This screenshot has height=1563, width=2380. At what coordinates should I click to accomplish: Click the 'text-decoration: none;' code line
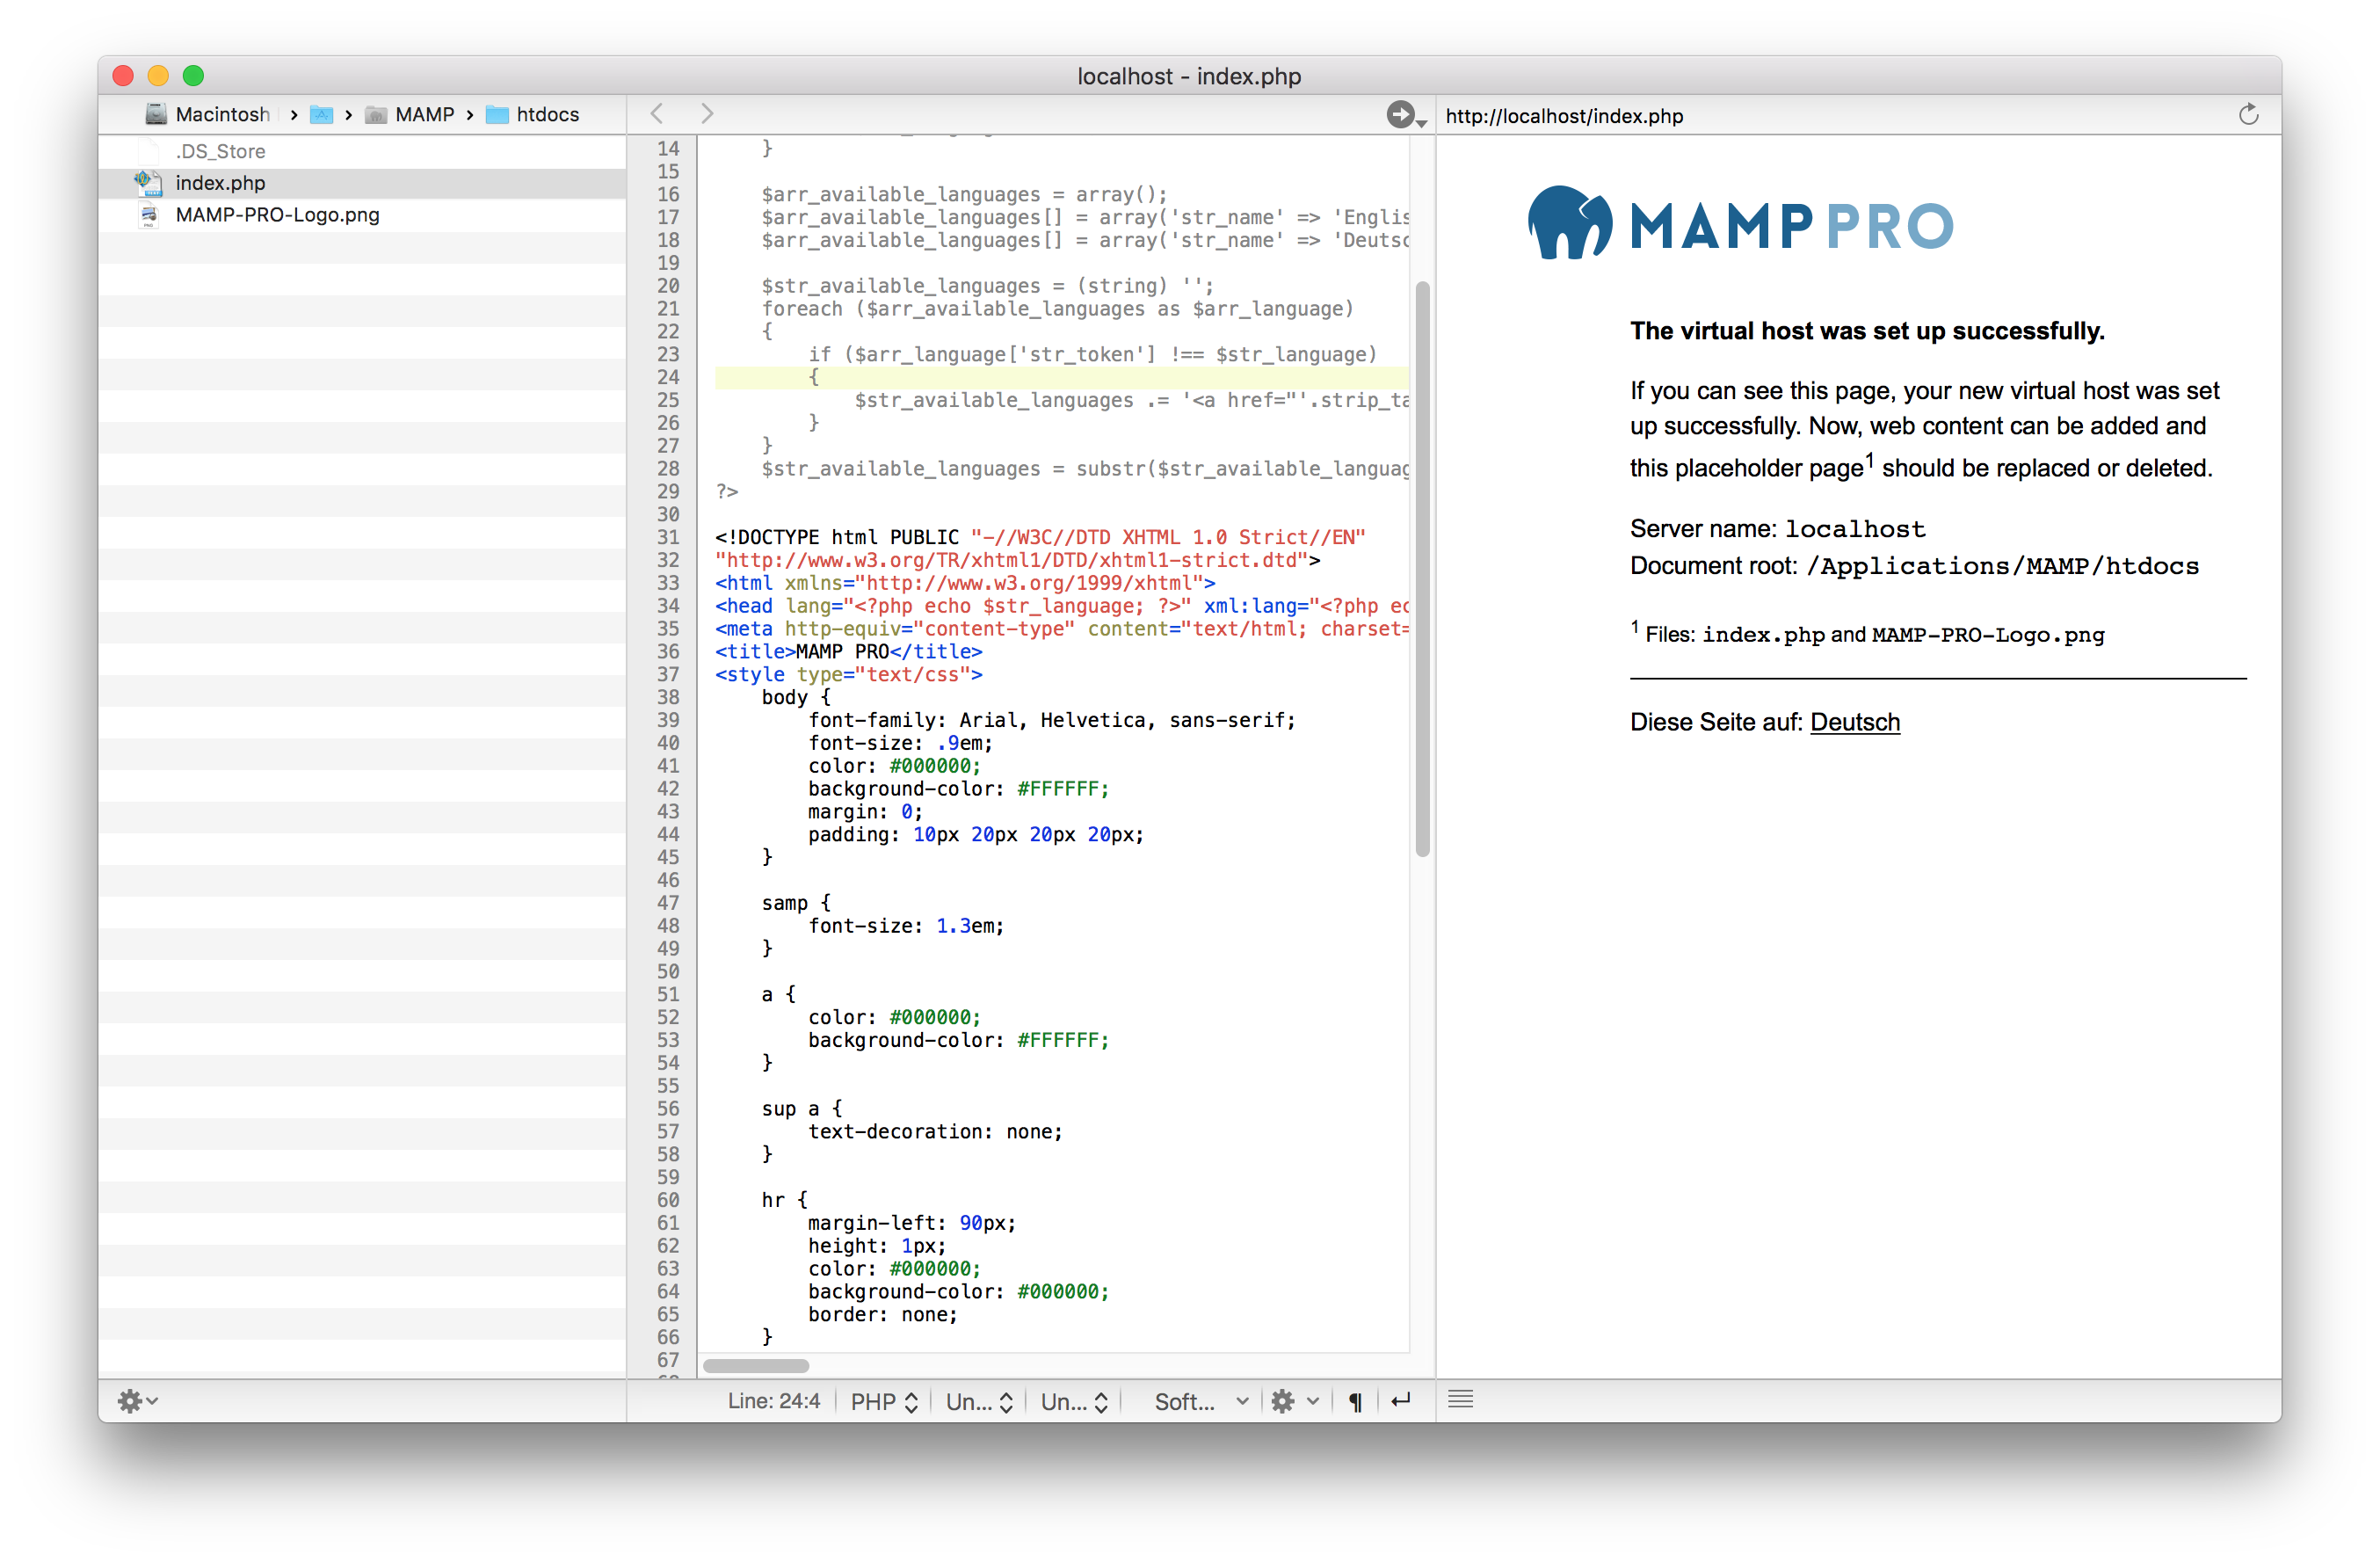point(935,1132)
